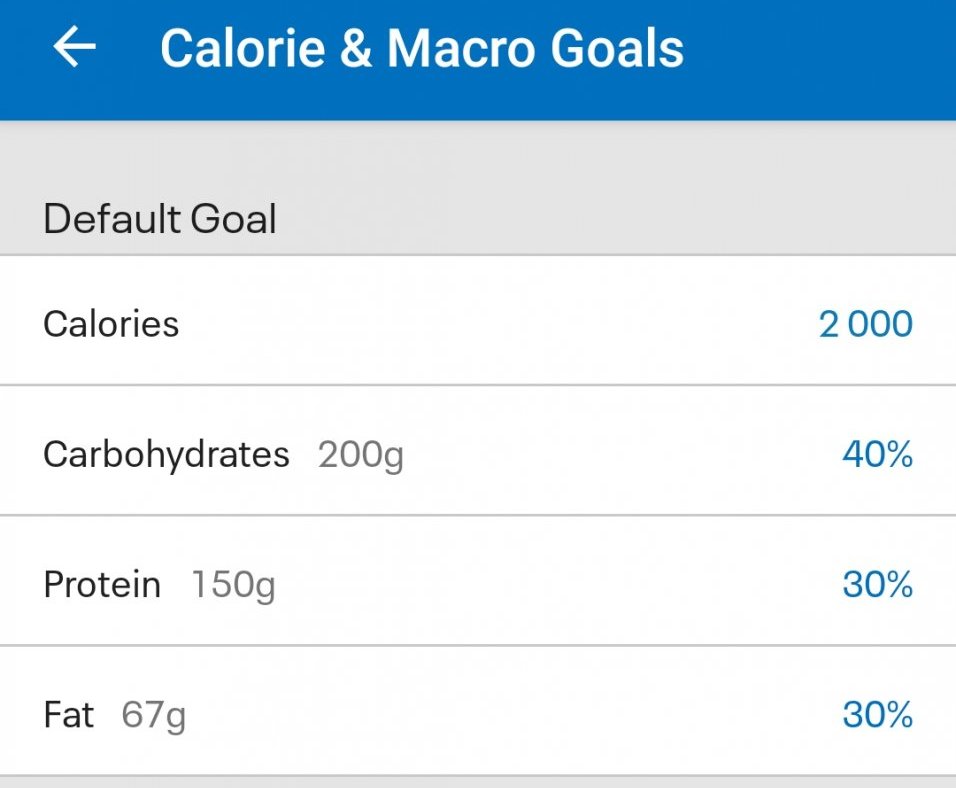Change the 40% carbohydrates percentage
The width and height of the screenshot is (956, 788).
pos(877,455)
